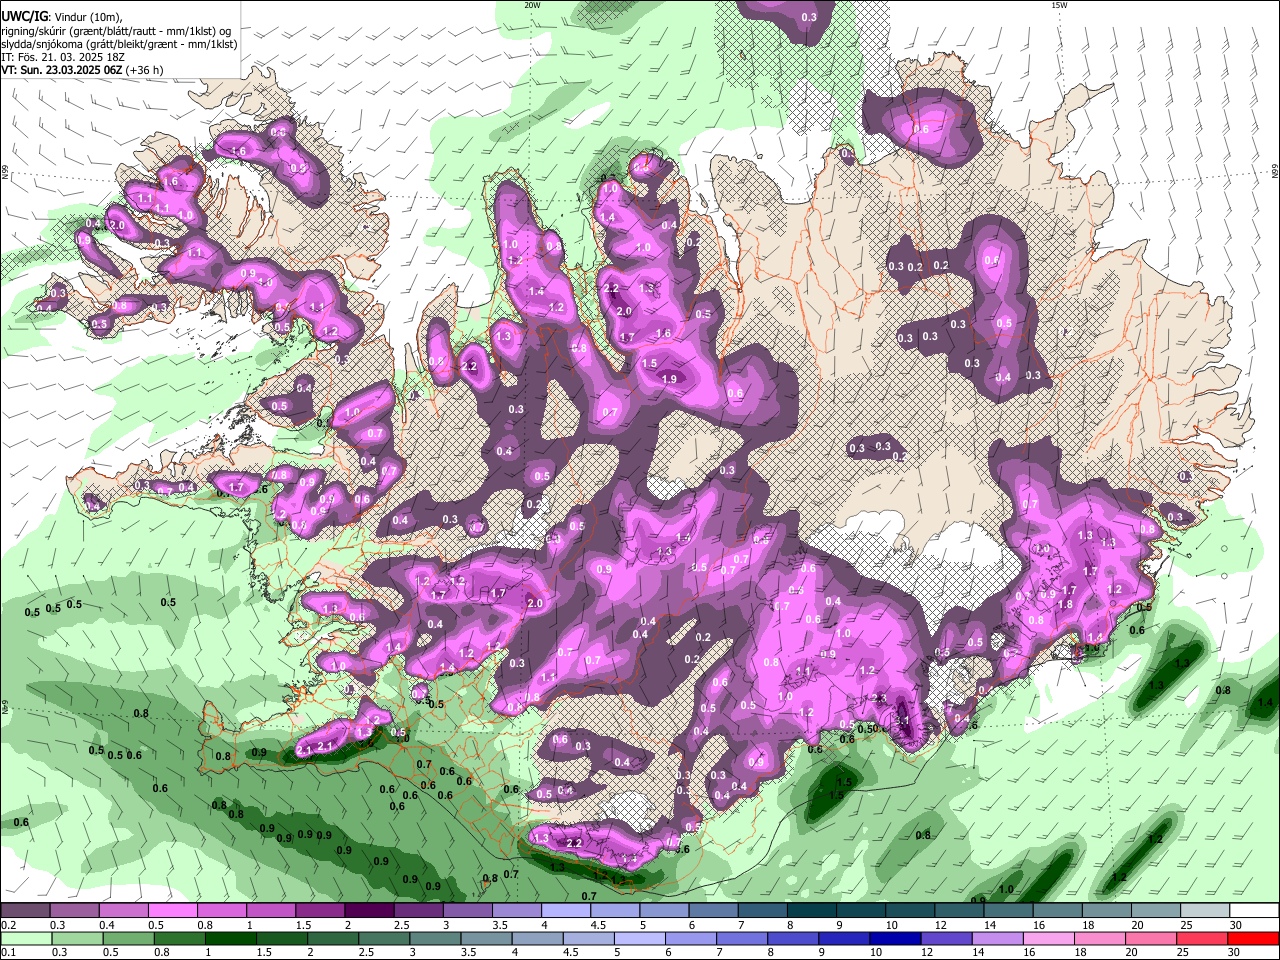Click the pale grey snow swatch between 25 and 30
1280x960 pixels.
(x=1205, y=910)
